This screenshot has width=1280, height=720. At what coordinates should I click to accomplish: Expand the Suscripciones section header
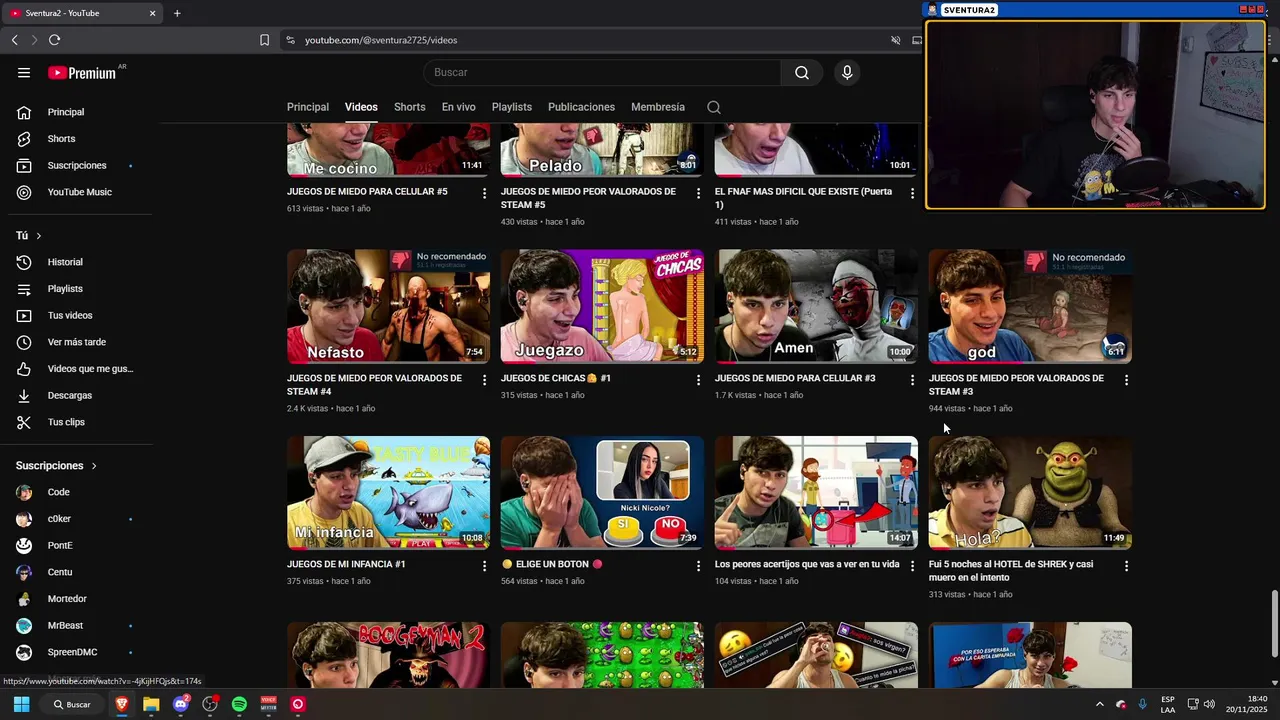57,466
